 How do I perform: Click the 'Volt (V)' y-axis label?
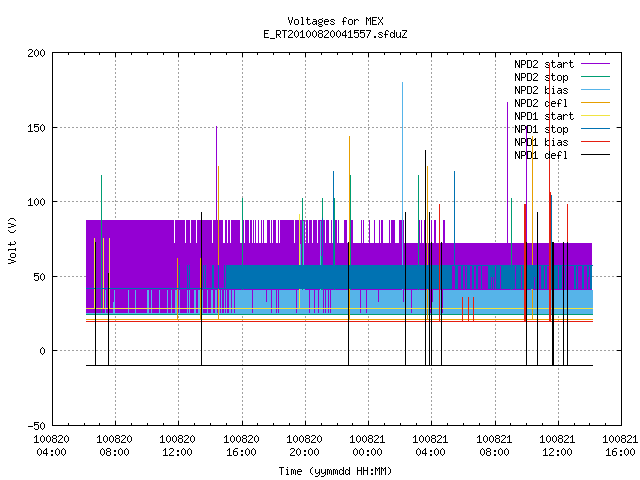click(x=12, y=240)
